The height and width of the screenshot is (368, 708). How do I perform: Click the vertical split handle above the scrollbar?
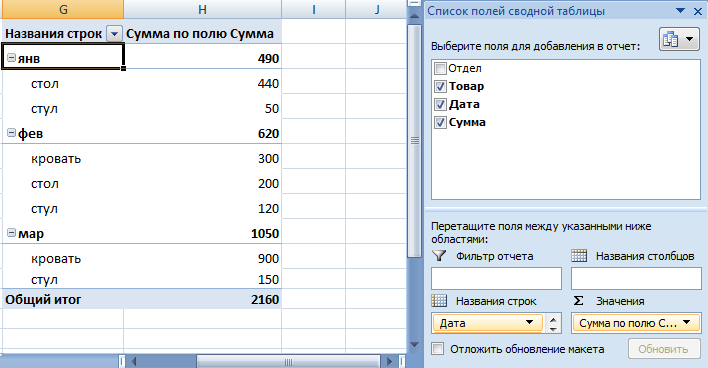[414, 4]
